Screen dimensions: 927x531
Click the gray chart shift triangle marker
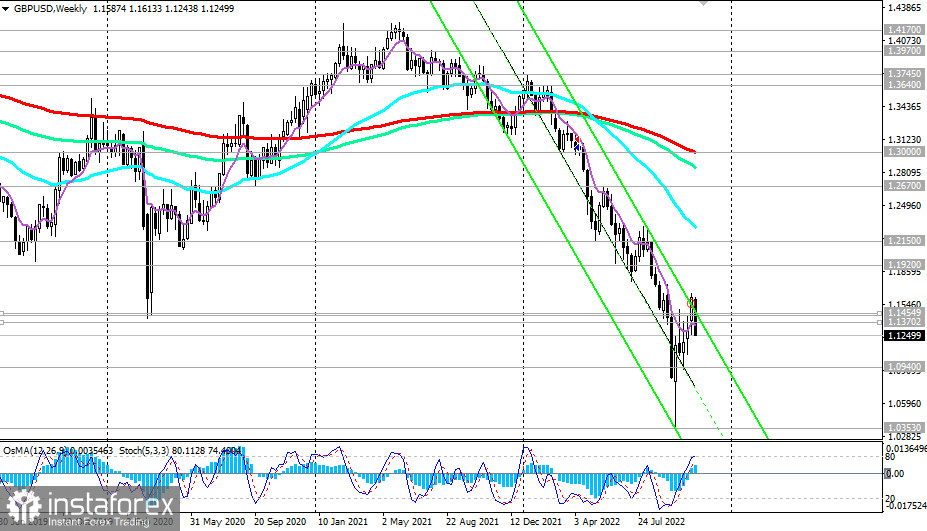tap(705, 3)
